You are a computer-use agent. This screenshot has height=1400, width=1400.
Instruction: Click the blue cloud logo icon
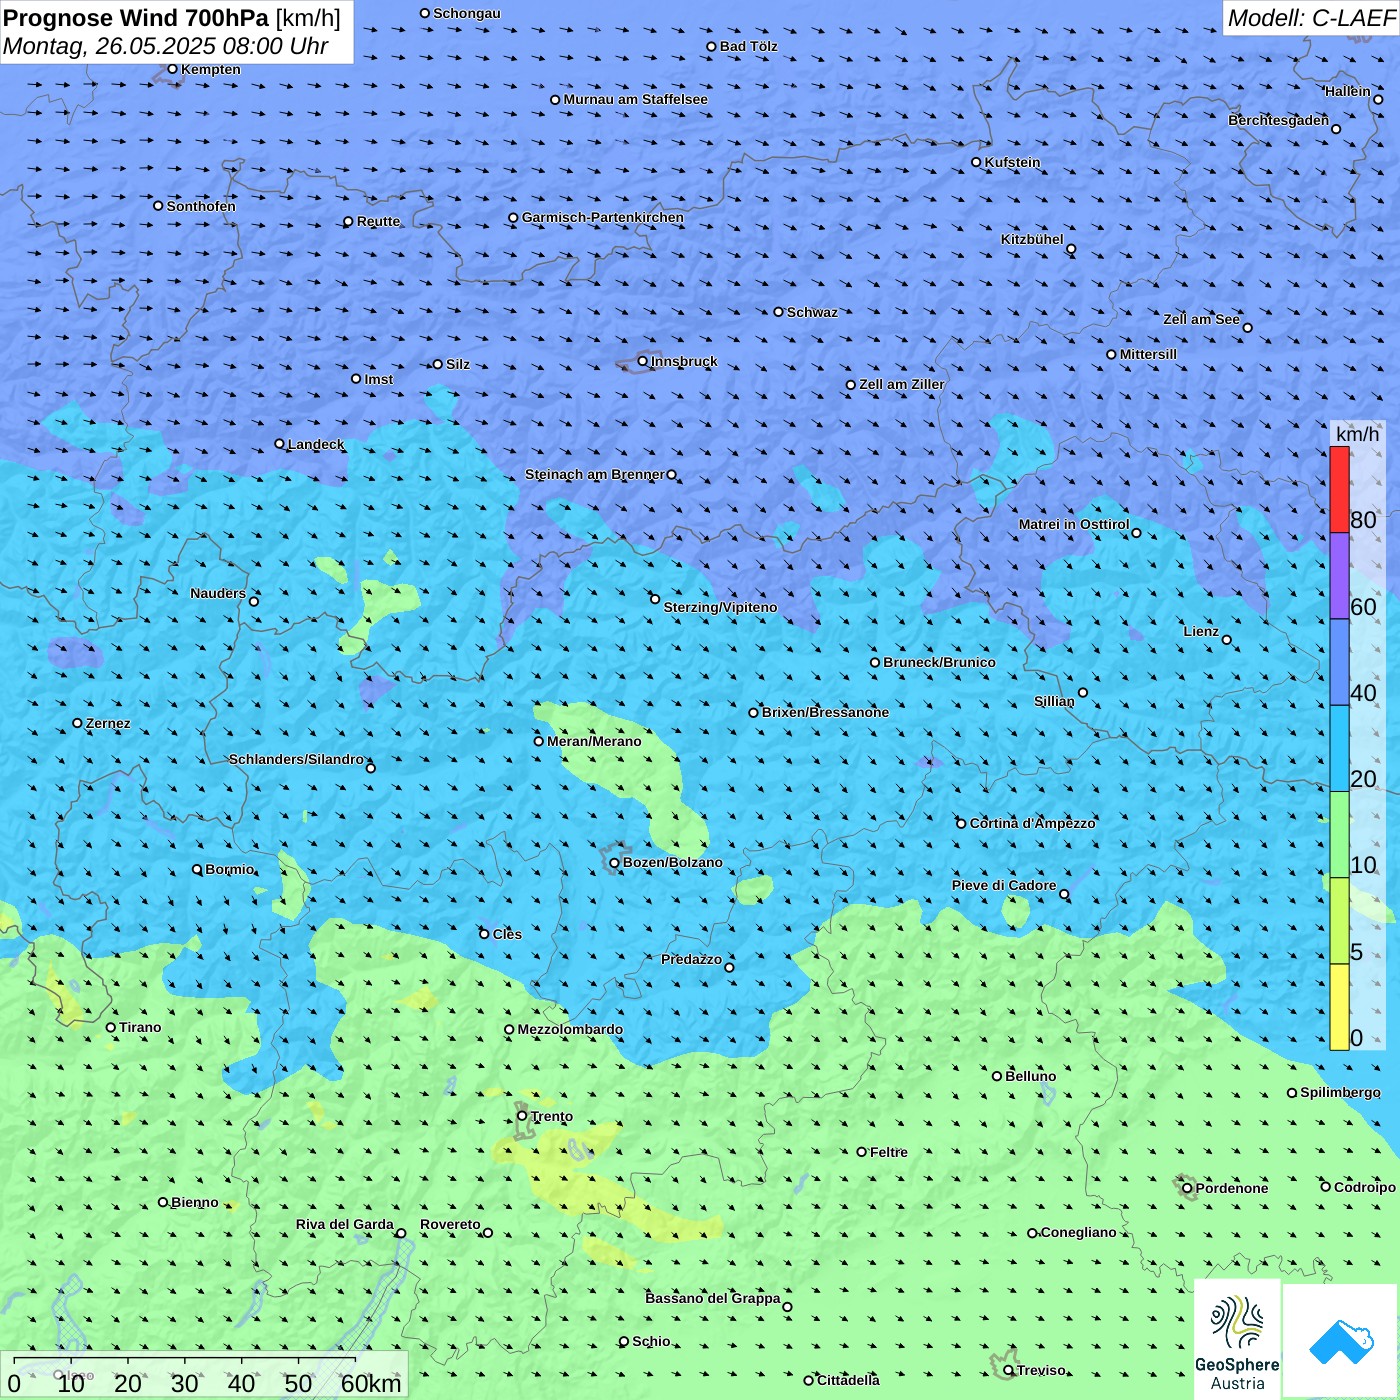[x=1341, y=1341]
